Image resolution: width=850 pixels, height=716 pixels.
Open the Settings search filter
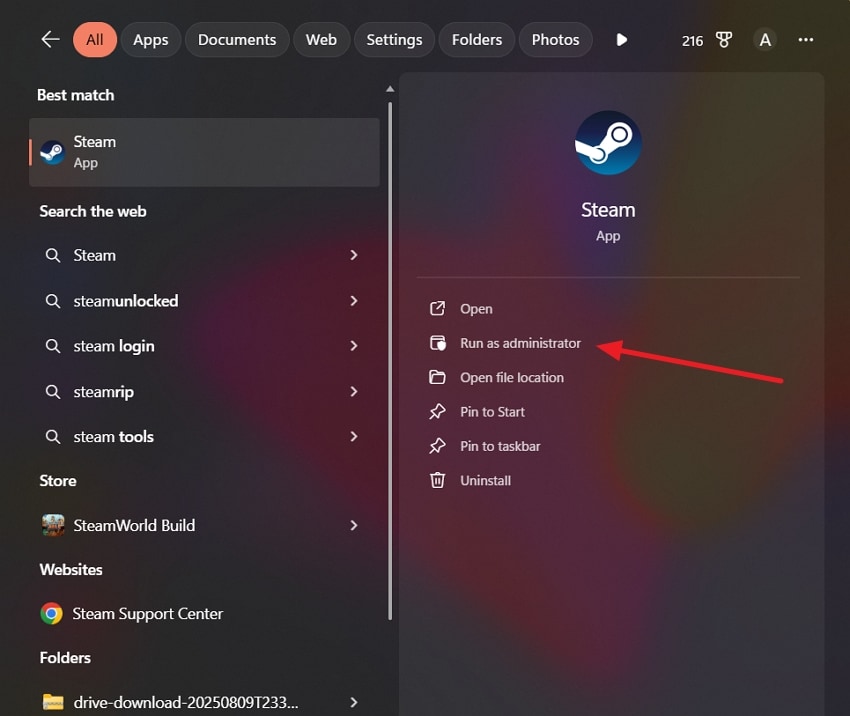[394, 40]
